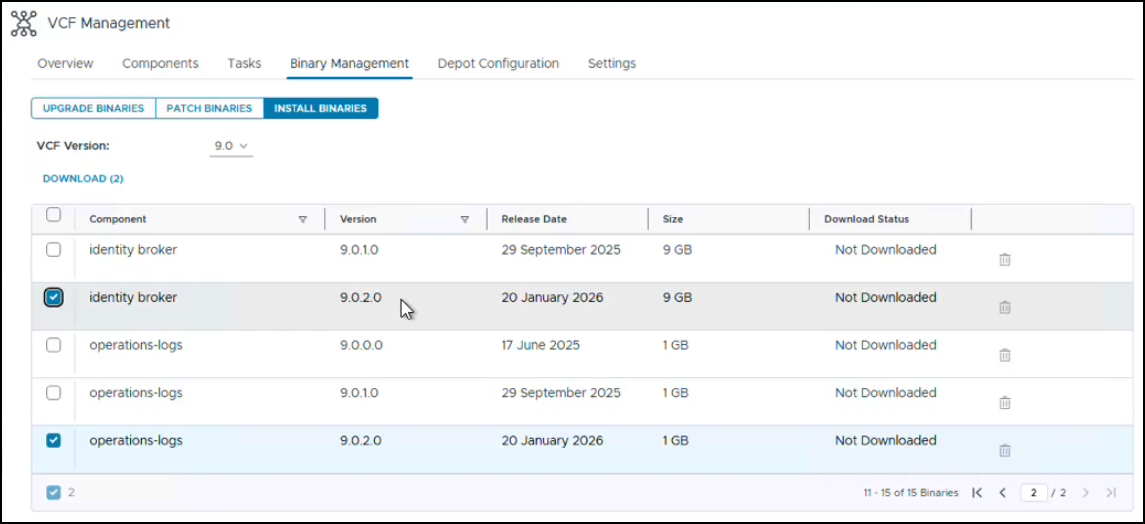Image resolution: width=1145 pixels, height=524 pixels.
Task: Go to the Settings tab
Action: 612,63
